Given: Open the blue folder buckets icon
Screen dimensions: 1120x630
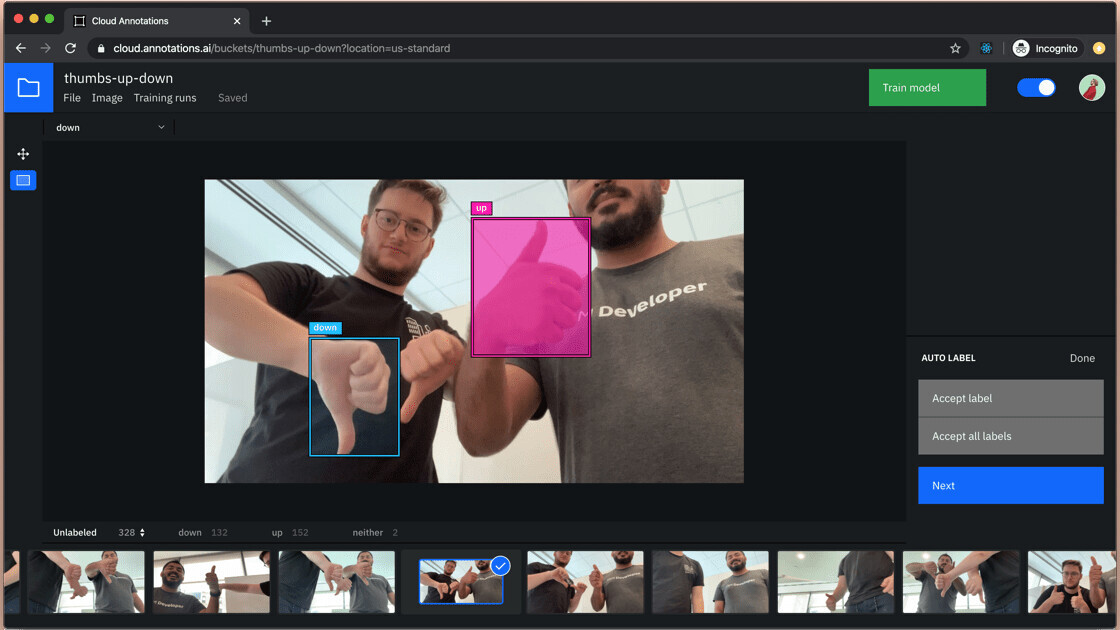Looking at the screenshot, I should [x=28, y=88].
